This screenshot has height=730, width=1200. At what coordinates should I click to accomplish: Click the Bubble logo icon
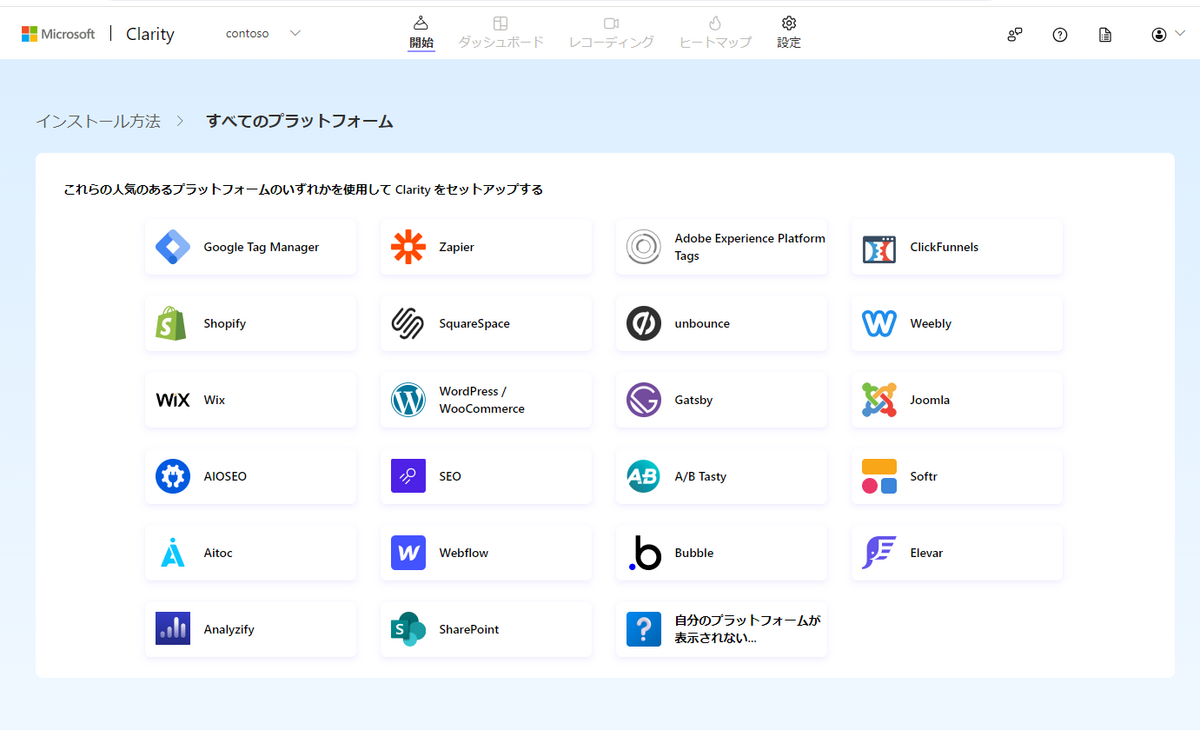coord(645,553)
